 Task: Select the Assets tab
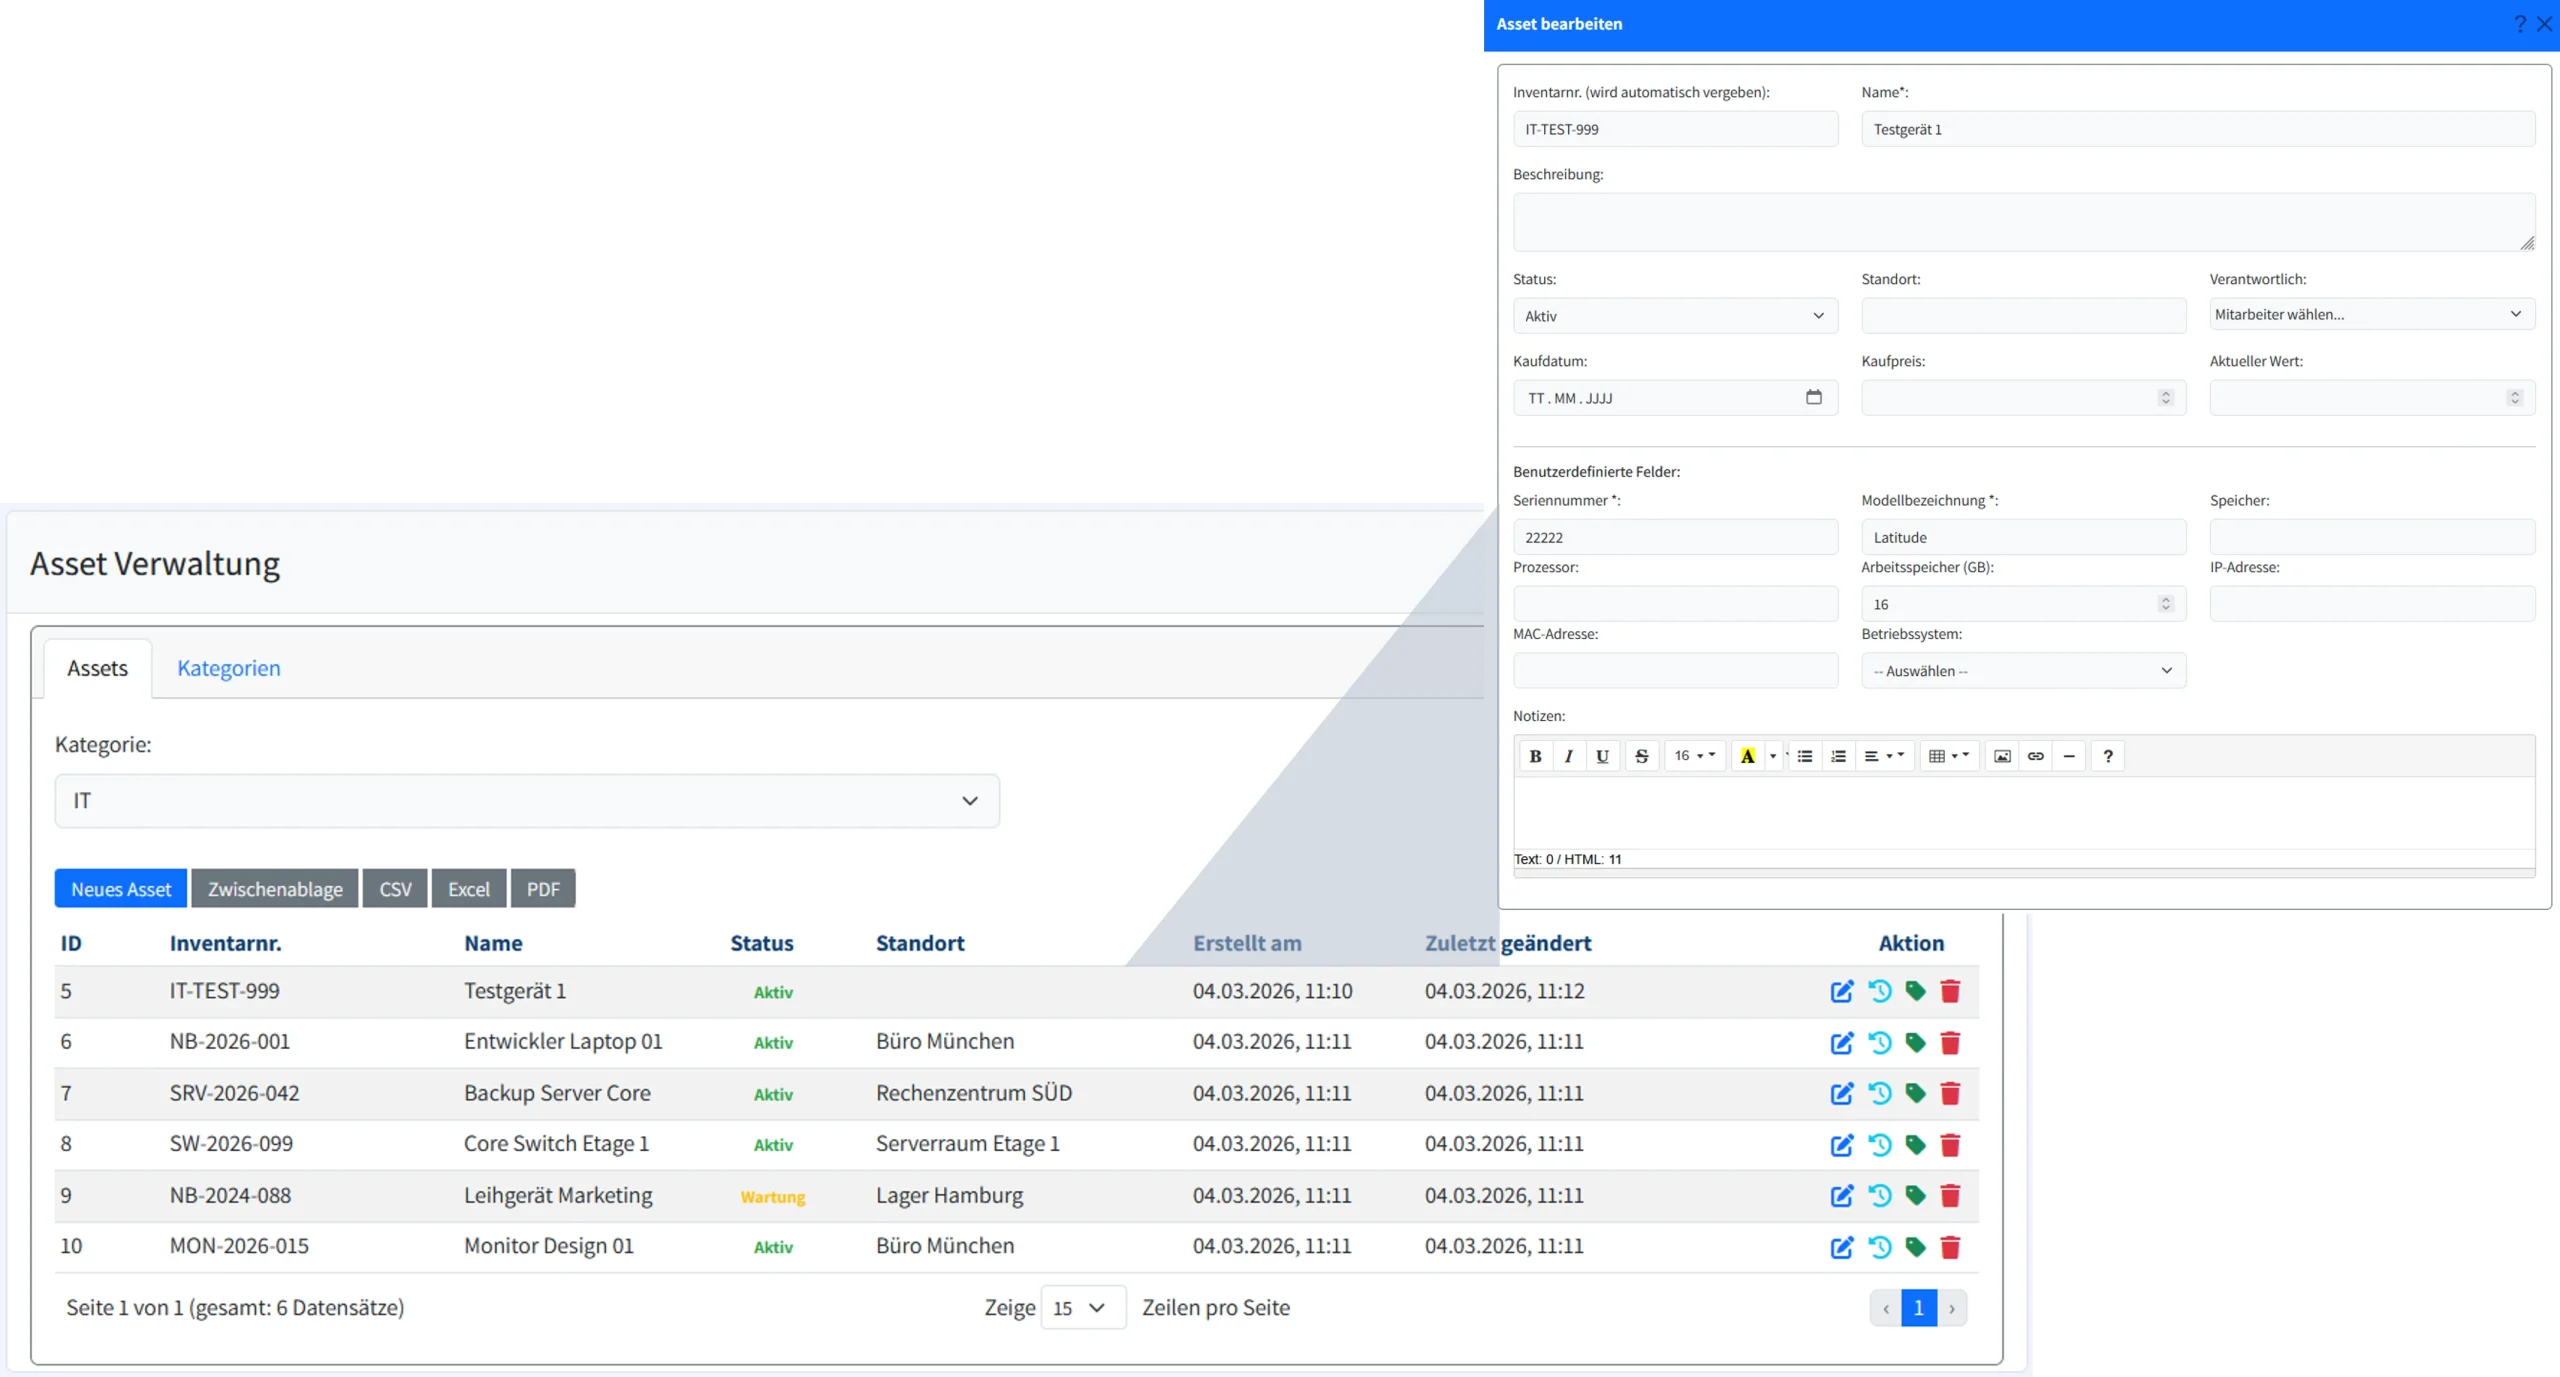97,668
